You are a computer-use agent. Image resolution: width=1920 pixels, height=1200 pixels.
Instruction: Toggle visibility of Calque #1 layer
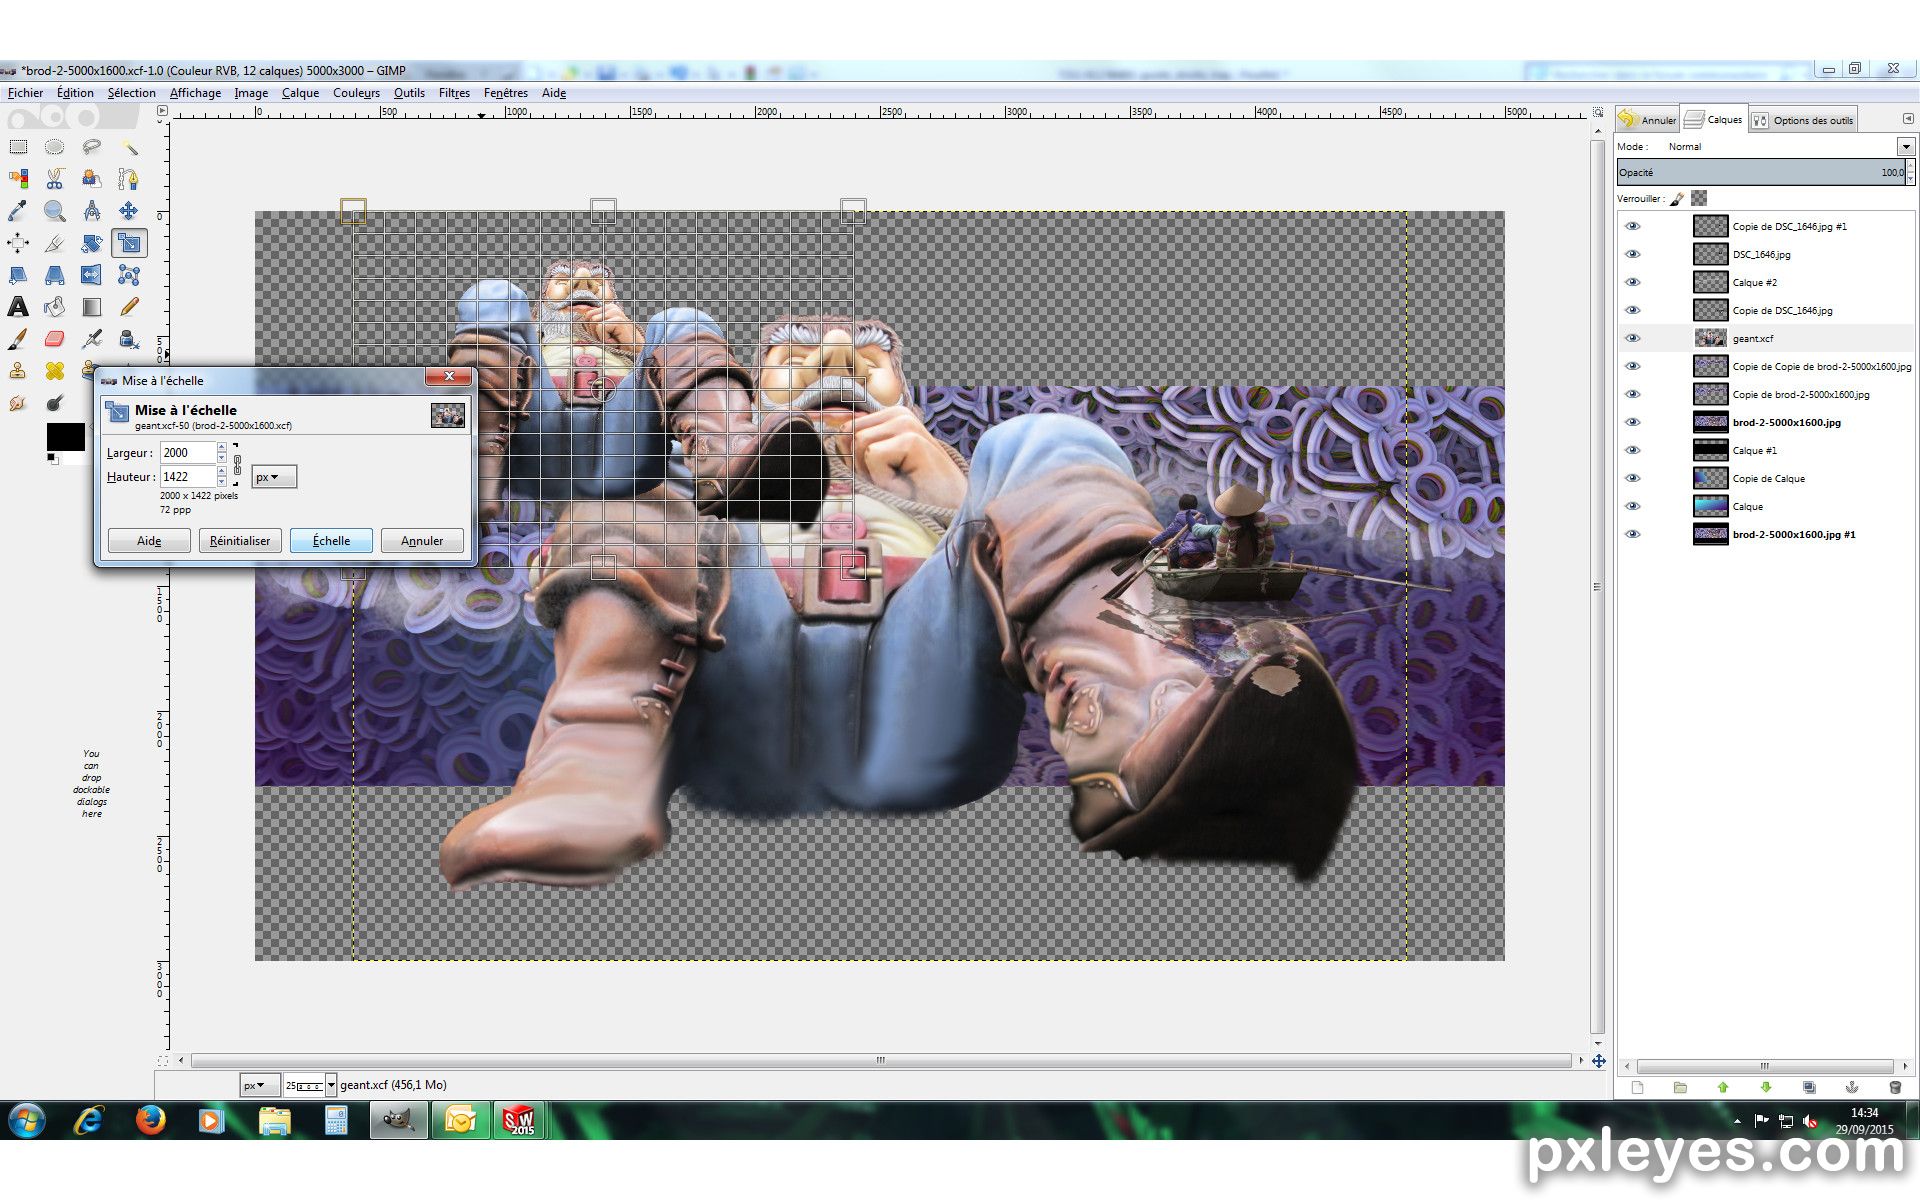click(x=1633, y=450)
